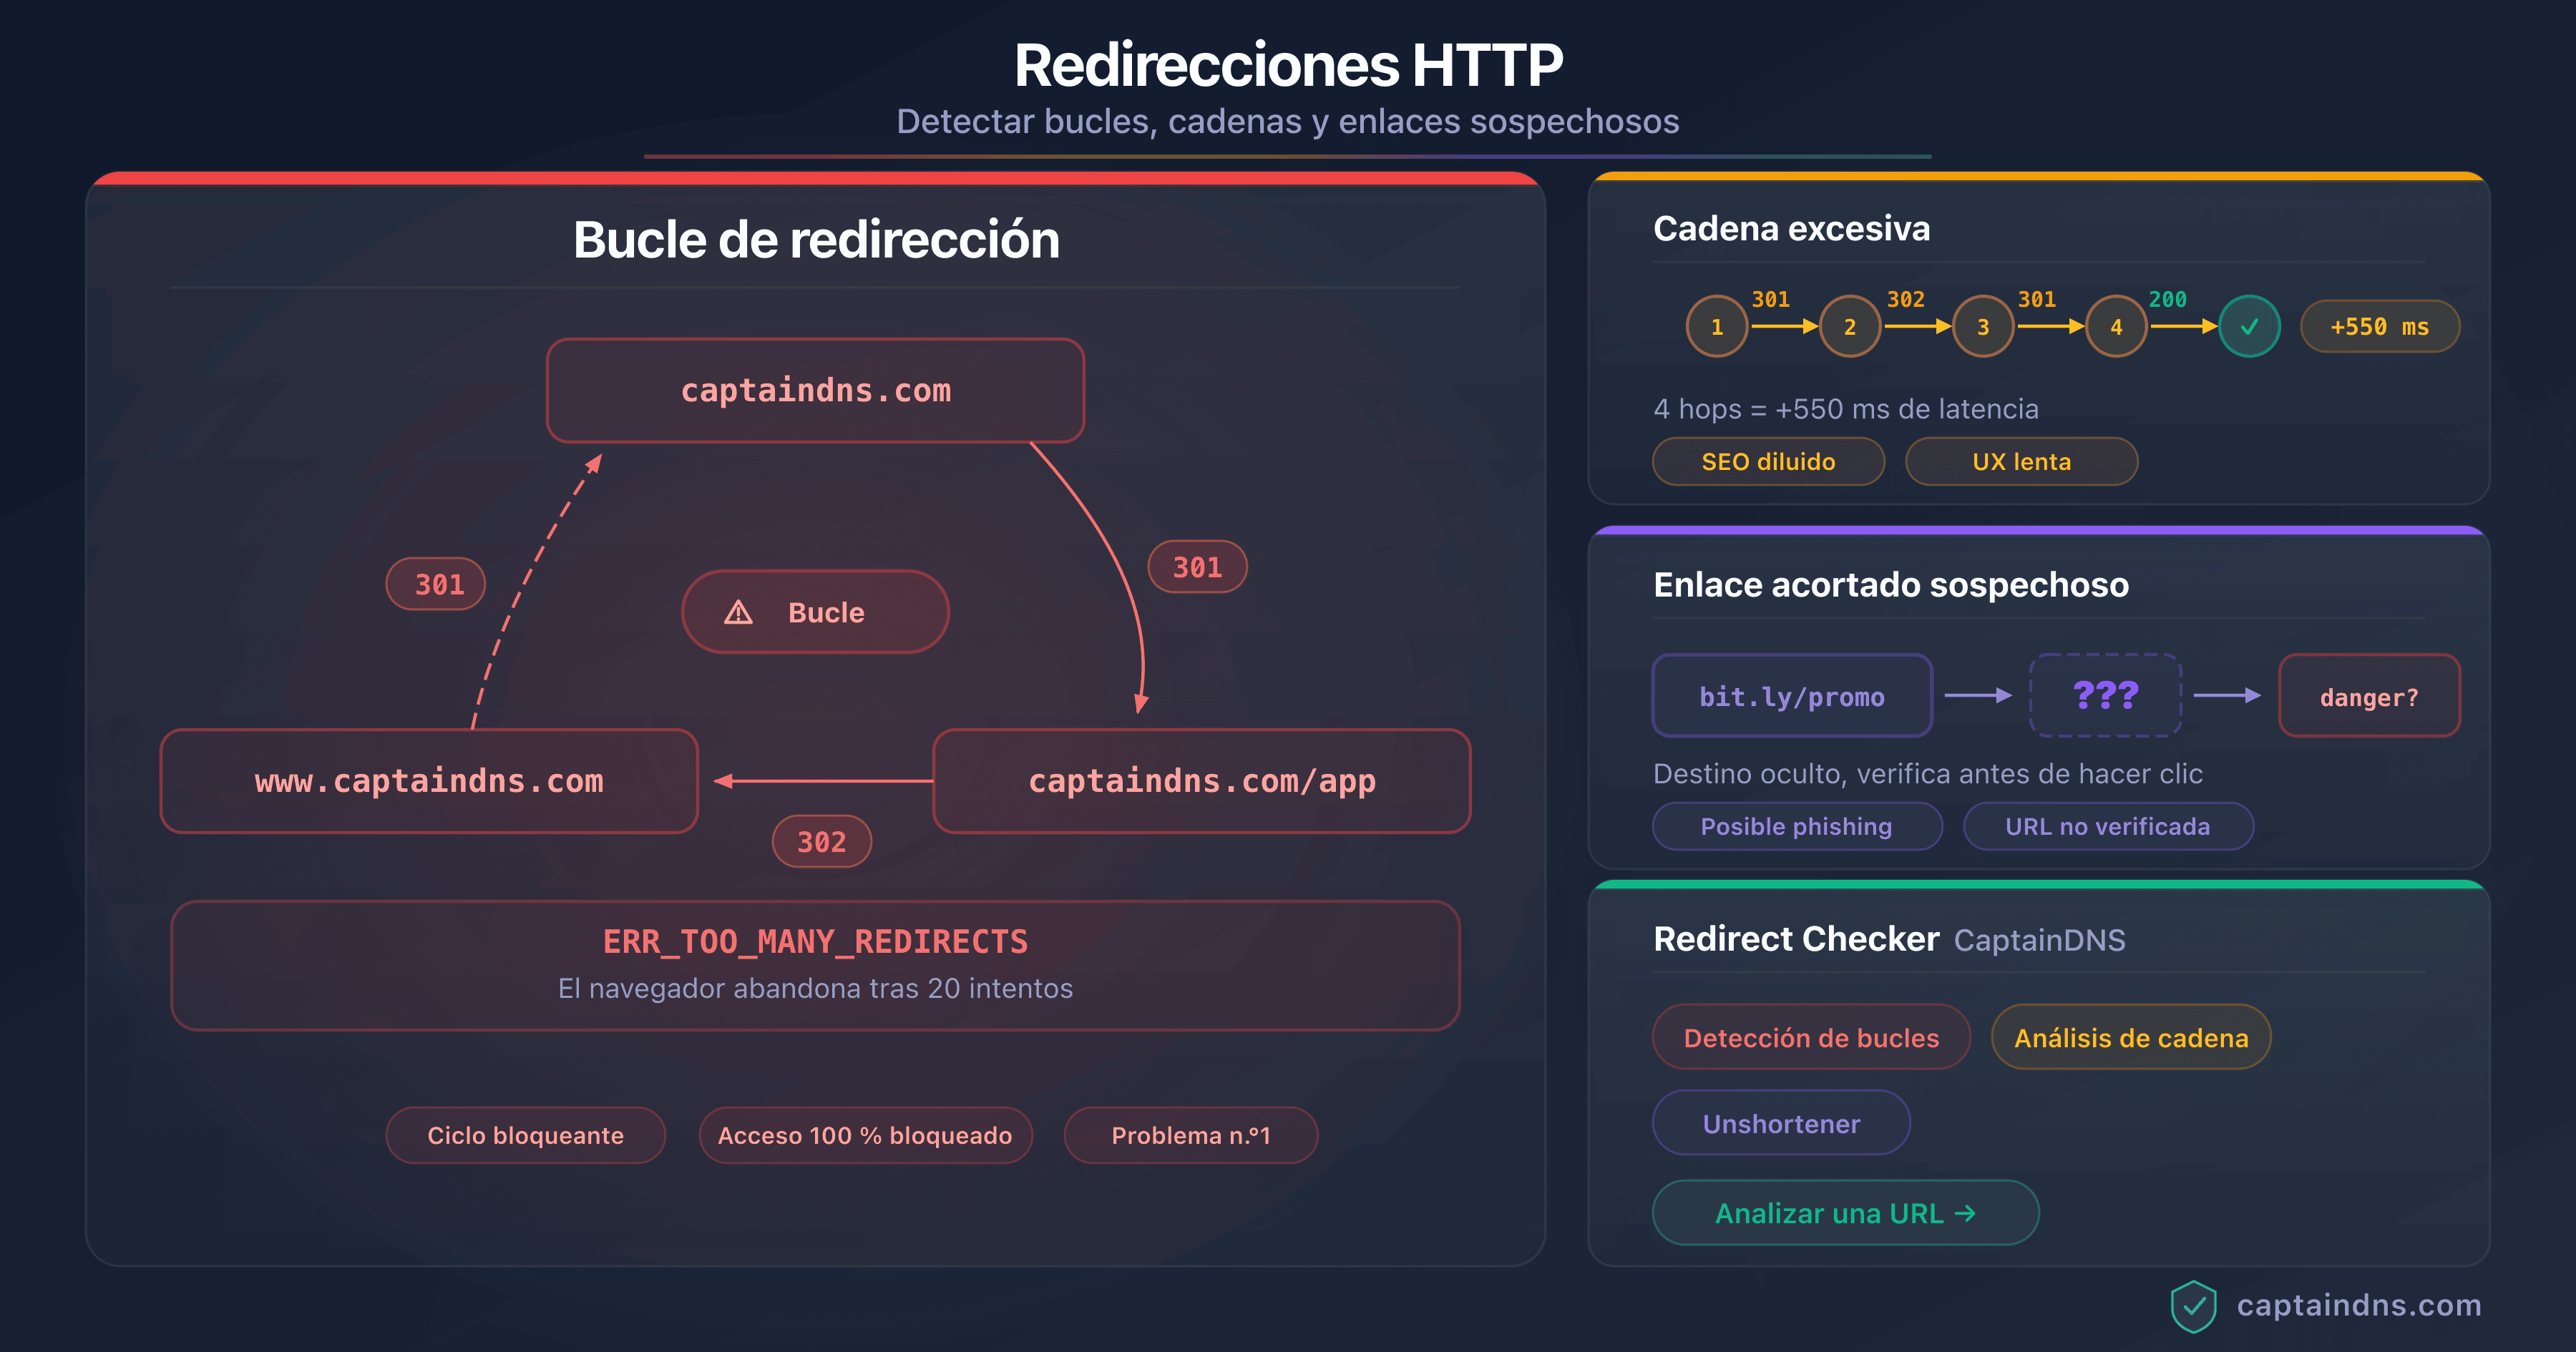2576x1352 pixels.
Task: Click the shield logo beside captaindns.com
Action: [x=2193, y=1306]
